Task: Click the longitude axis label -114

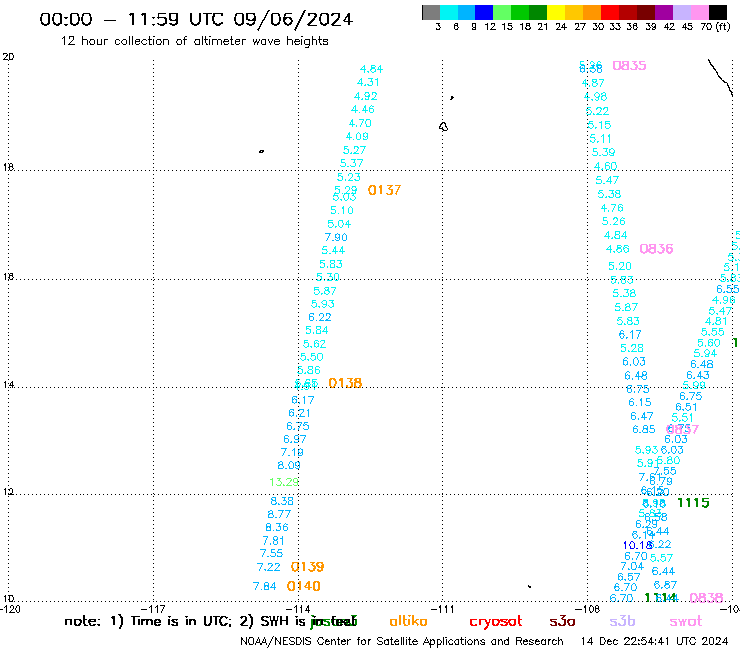Action: pyautogui.click(x=298, y=609)
